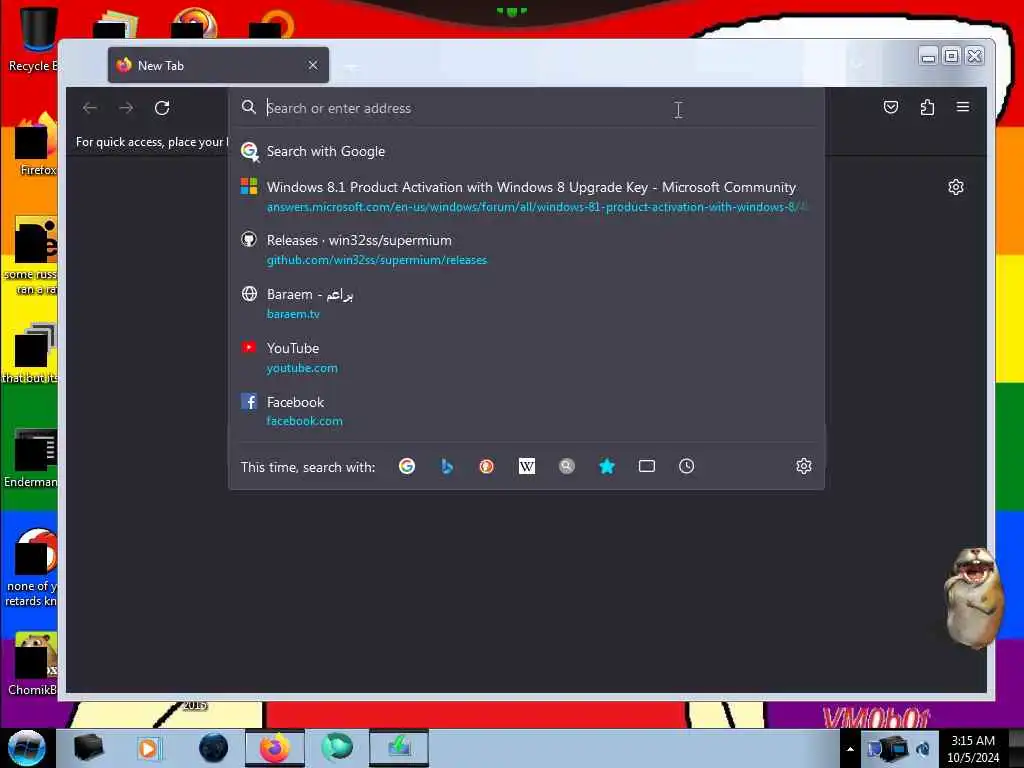Select the grey magnifier search engine icon
This screenshot has width=1024, height=768.
567,466
